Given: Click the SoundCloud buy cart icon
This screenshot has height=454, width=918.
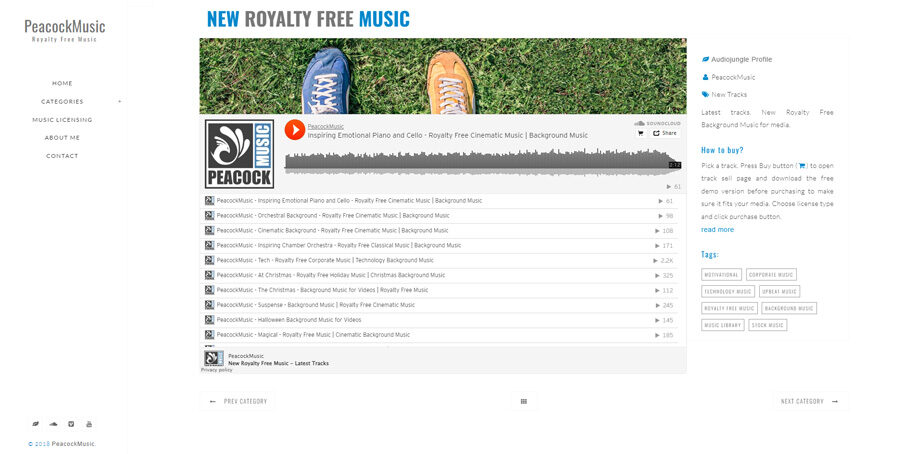Looking at the screenshot, I should coord(640,133).
